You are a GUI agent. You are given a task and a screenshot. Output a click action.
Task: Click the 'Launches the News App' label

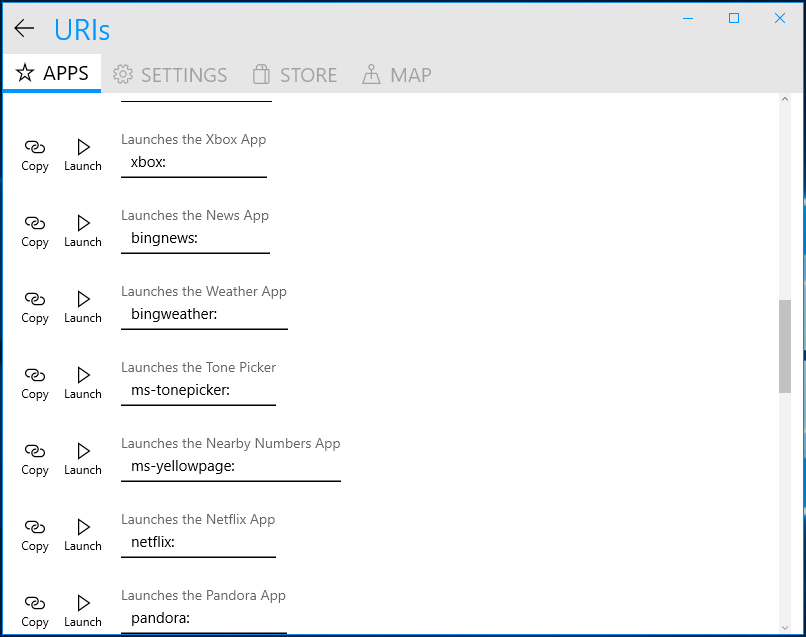point(195,216)
